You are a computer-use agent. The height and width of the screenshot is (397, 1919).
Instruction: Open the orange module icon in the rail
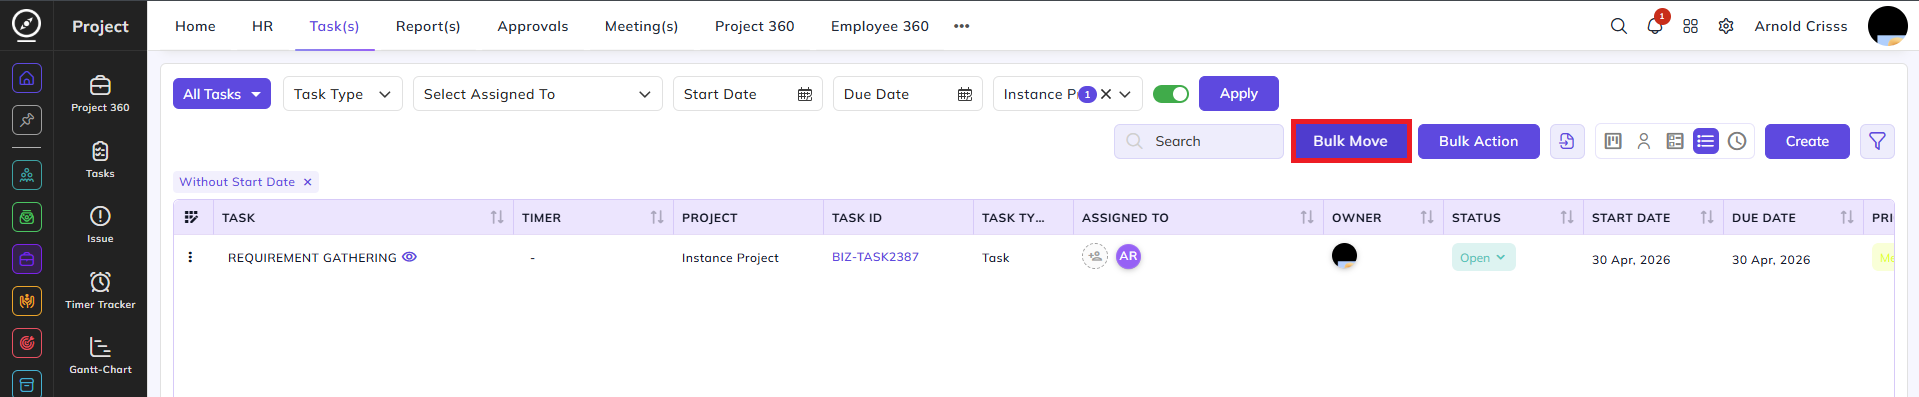click(27, 301)
